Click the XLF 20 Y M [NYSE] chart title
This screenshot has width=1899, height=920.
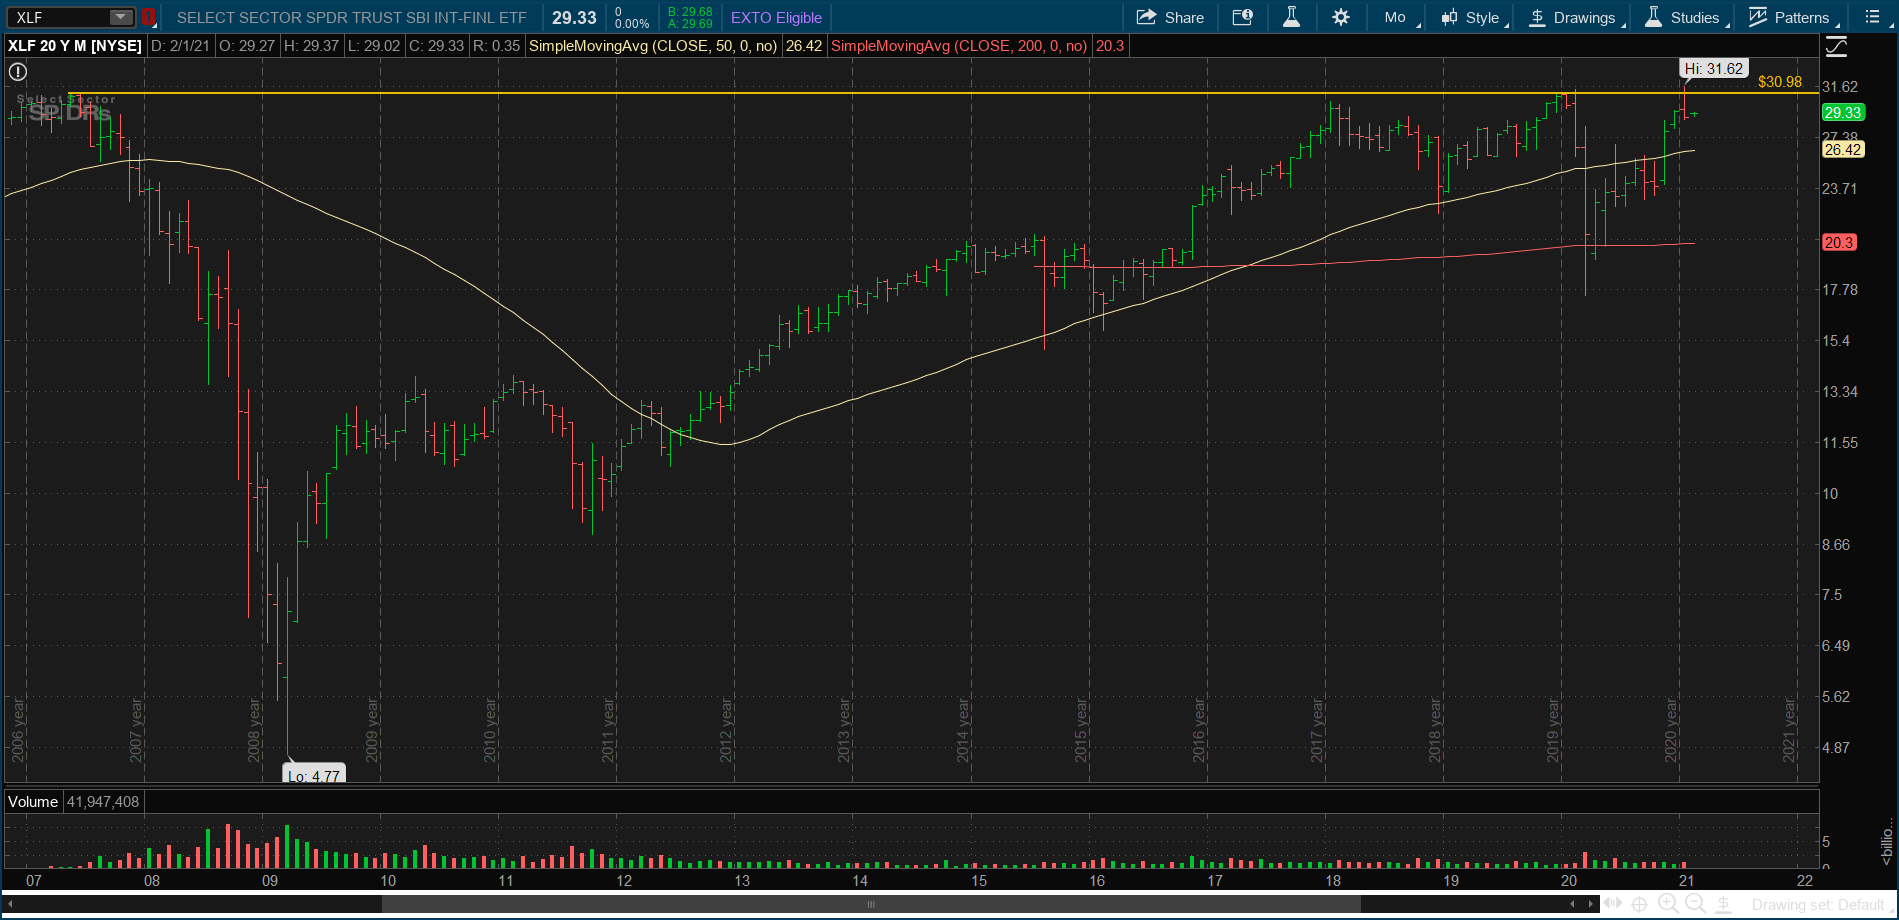tap(75, 46)
